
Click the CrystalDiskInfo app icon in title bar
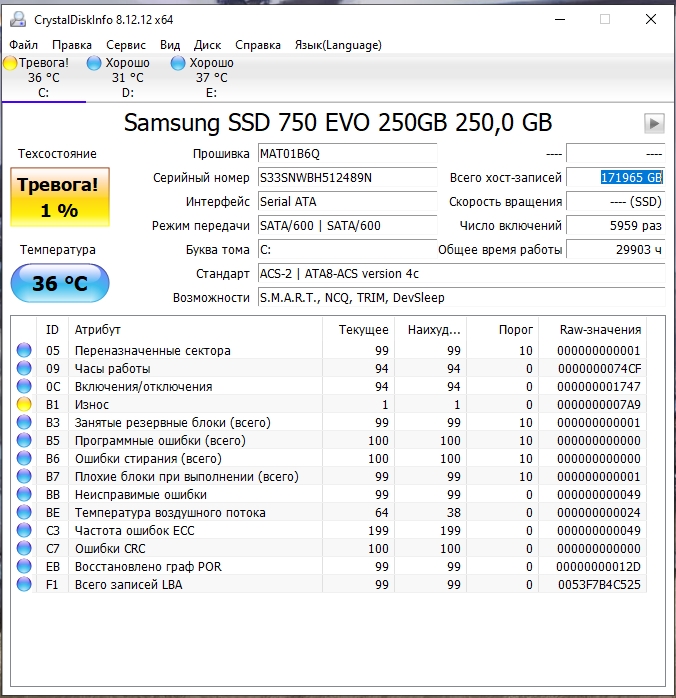click(18, 19)
